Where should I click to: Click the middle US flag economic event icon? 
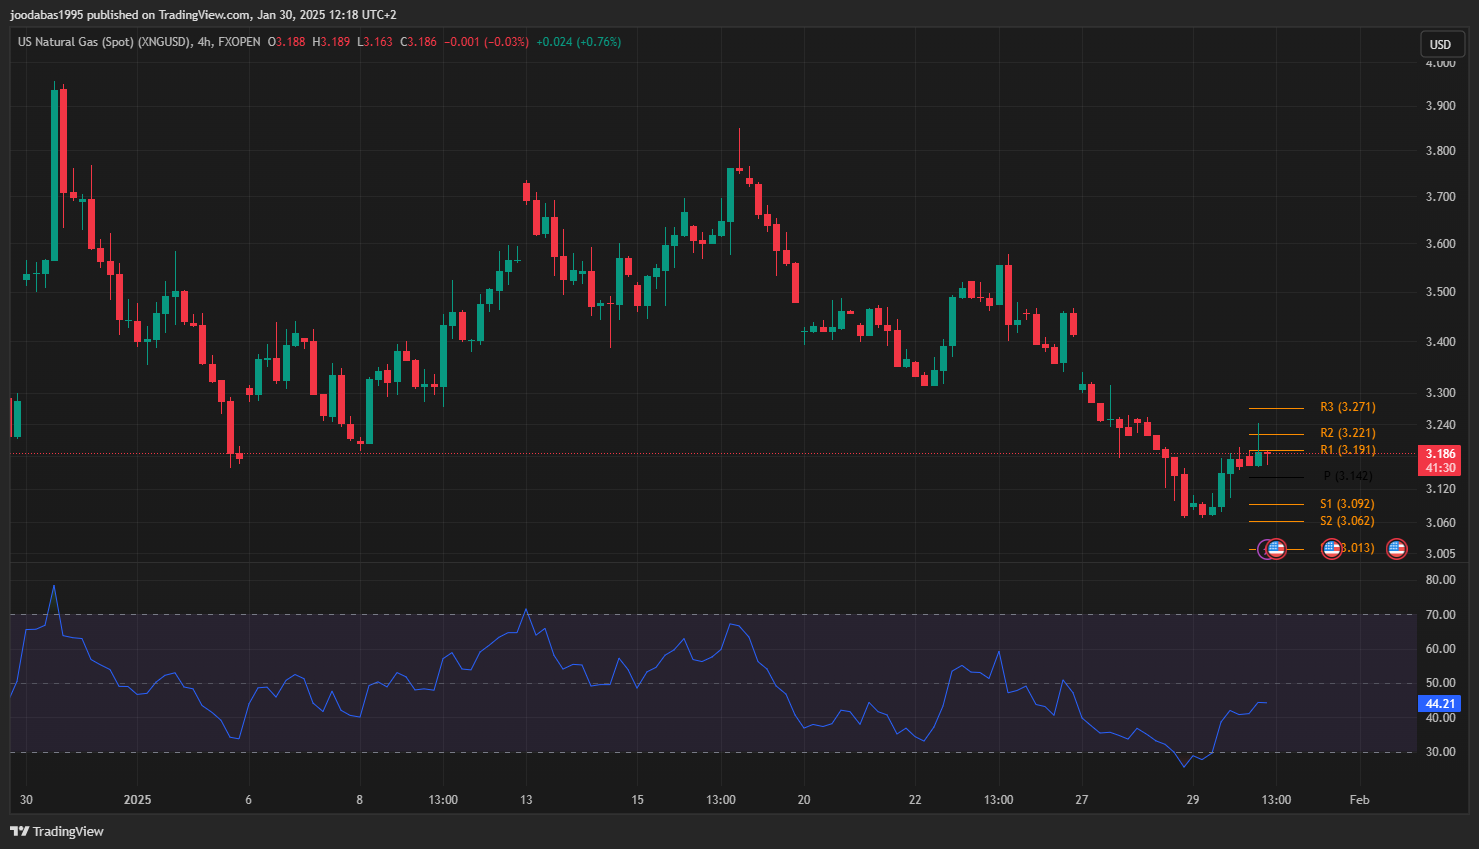[x=1331, y=549]
